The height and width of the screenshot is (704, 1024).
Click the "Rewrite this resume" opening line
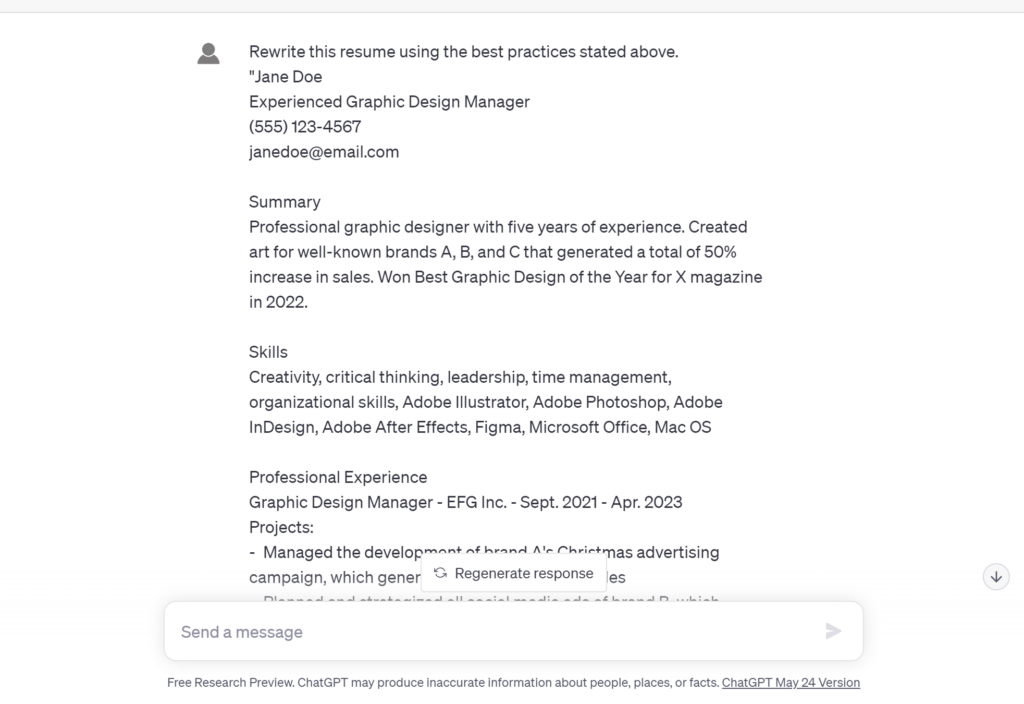[464, 52]
